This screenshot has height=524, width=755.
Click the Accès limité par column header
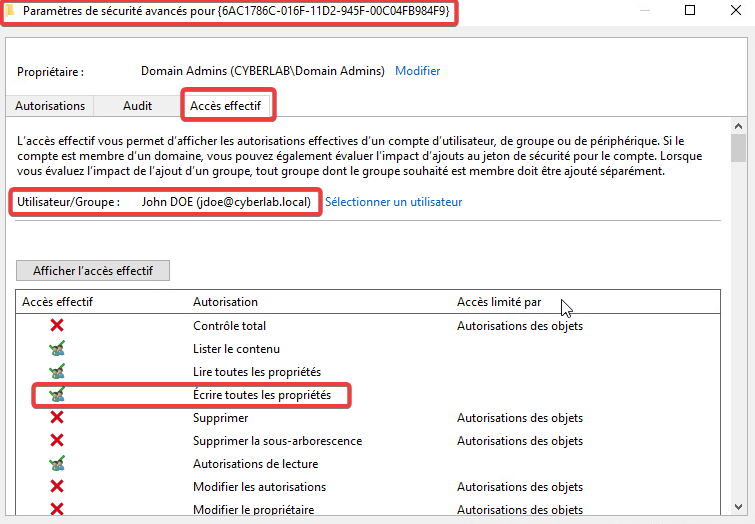coord(498,302)
